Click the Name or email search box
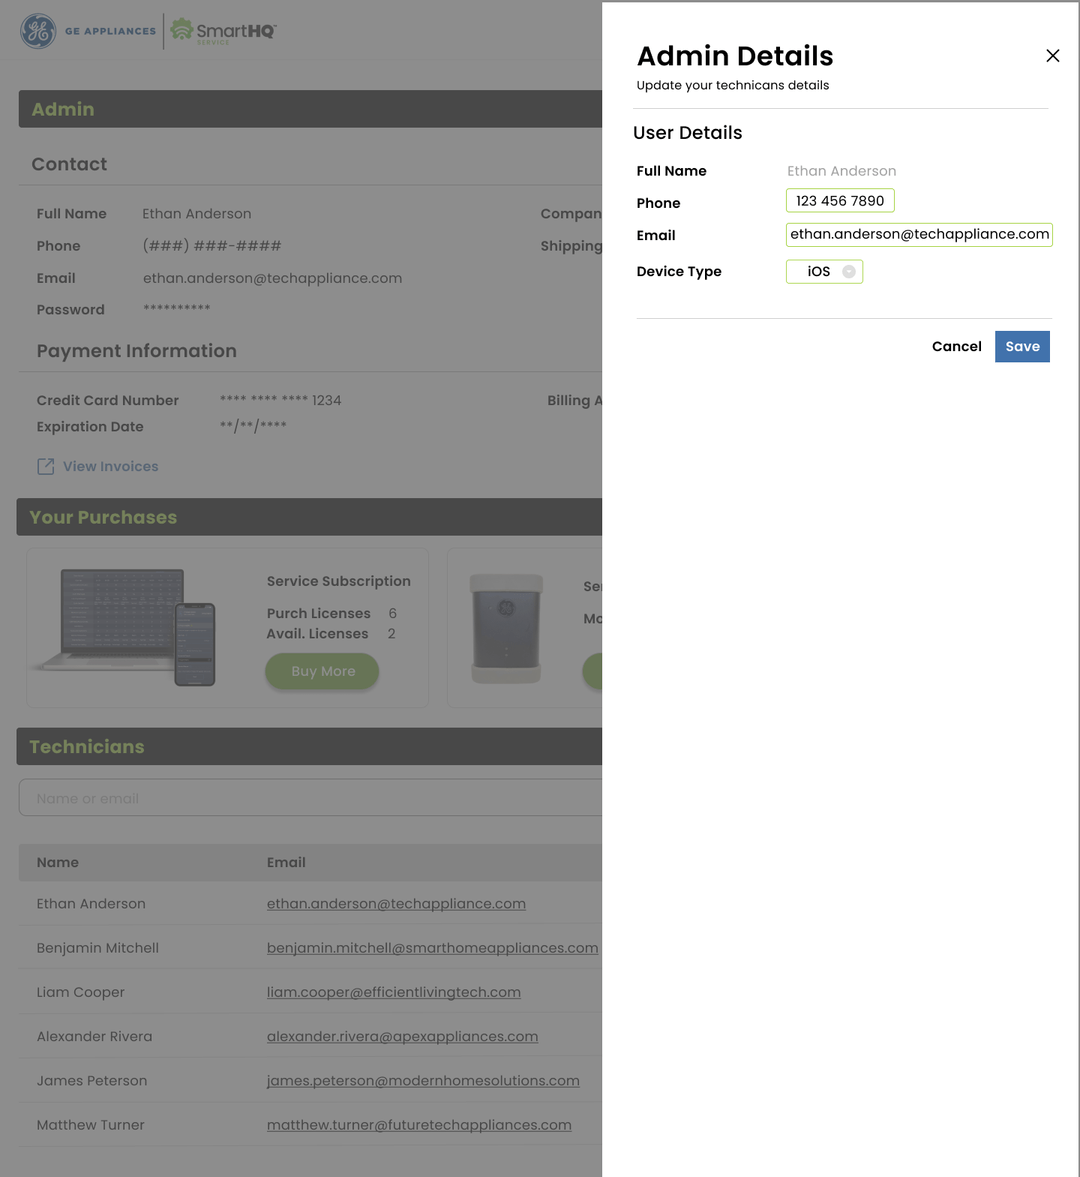 [300, 797]
